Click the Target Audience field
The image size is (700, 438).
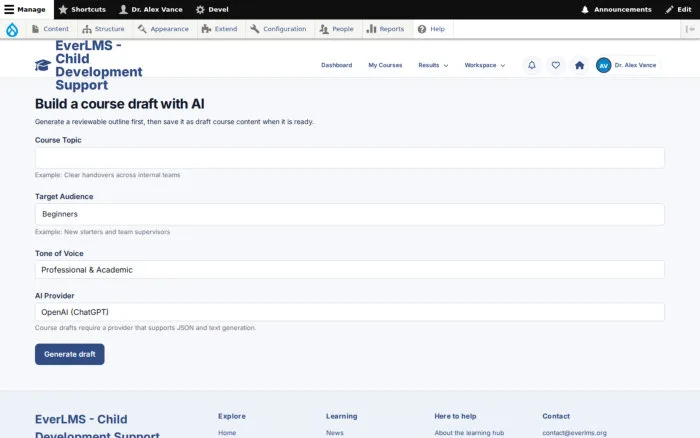coord(350,214)
